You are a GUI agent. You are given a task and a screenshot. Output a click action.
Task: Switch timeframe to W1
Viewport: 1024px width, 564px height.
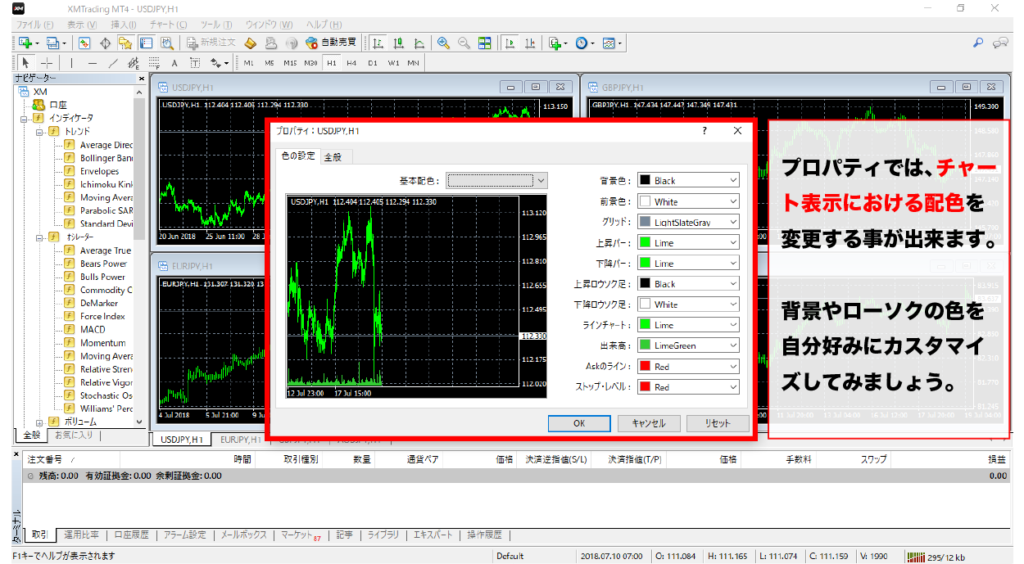393,63
